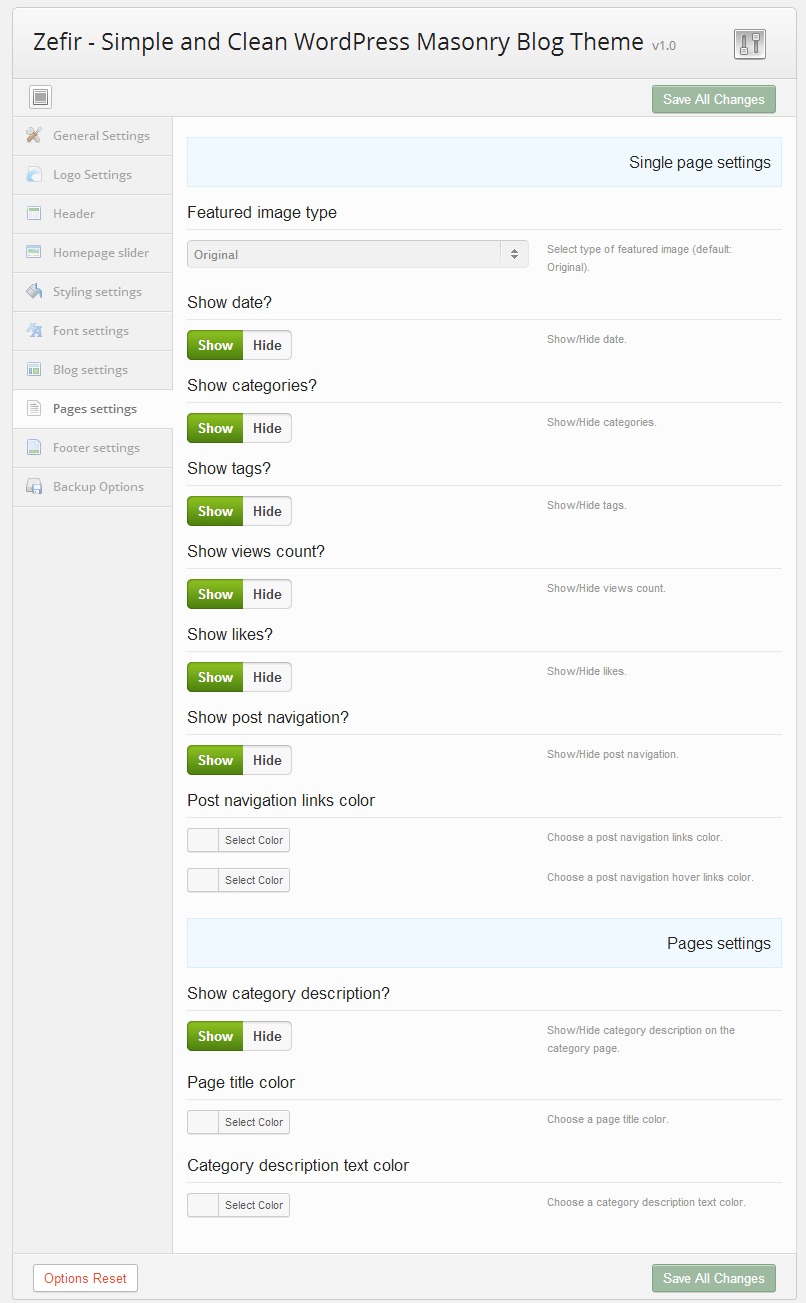Hide the date on single pages
Viewport: 806px width, 1303px height.
click(x=267, y=345)
